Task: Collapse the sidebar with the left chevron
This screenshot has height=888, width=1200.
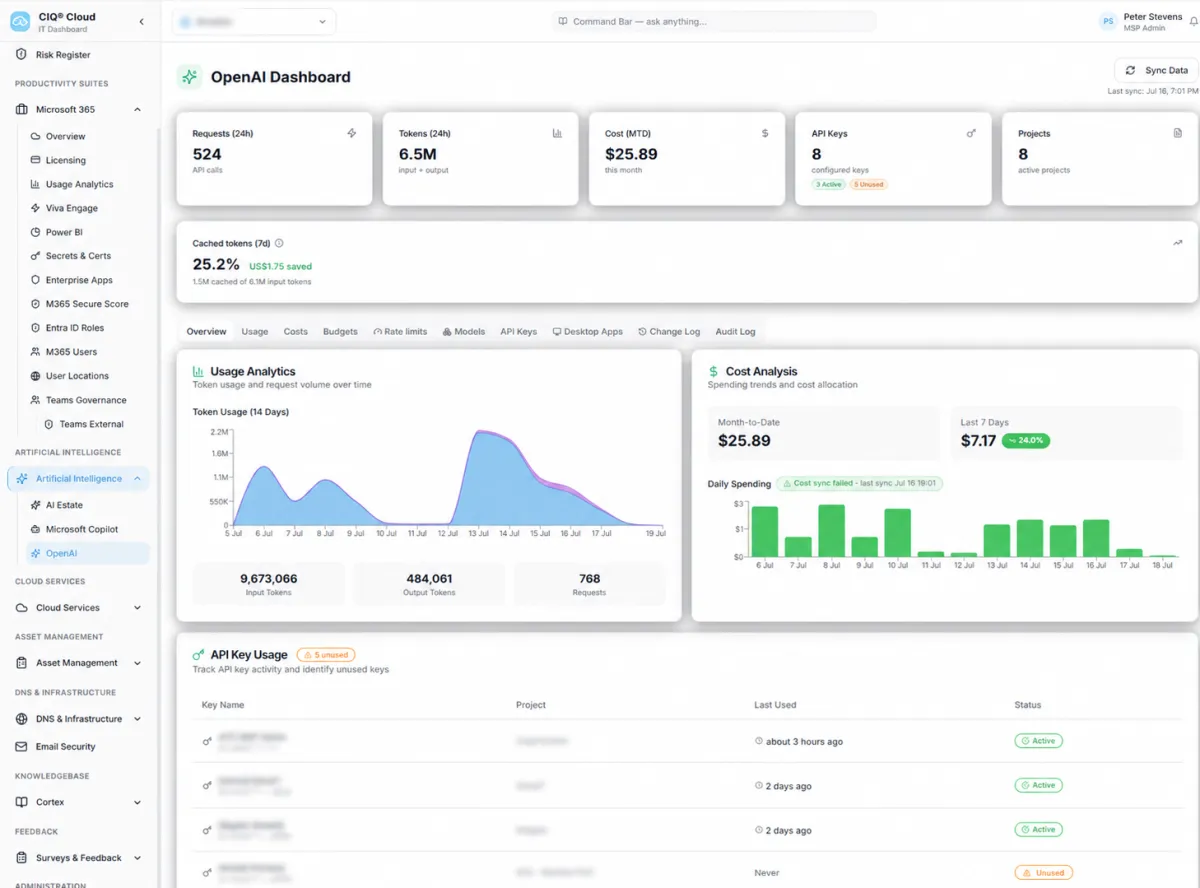Action: coord(141,21)
